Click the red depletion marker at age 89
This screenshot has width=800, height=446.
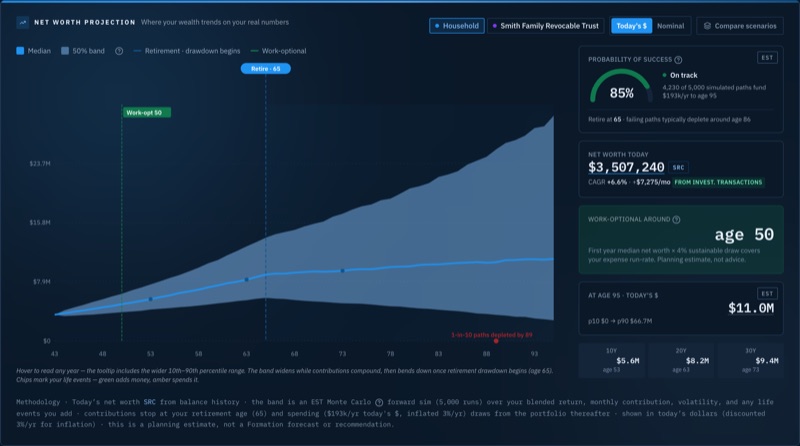(x=496, y=341)
